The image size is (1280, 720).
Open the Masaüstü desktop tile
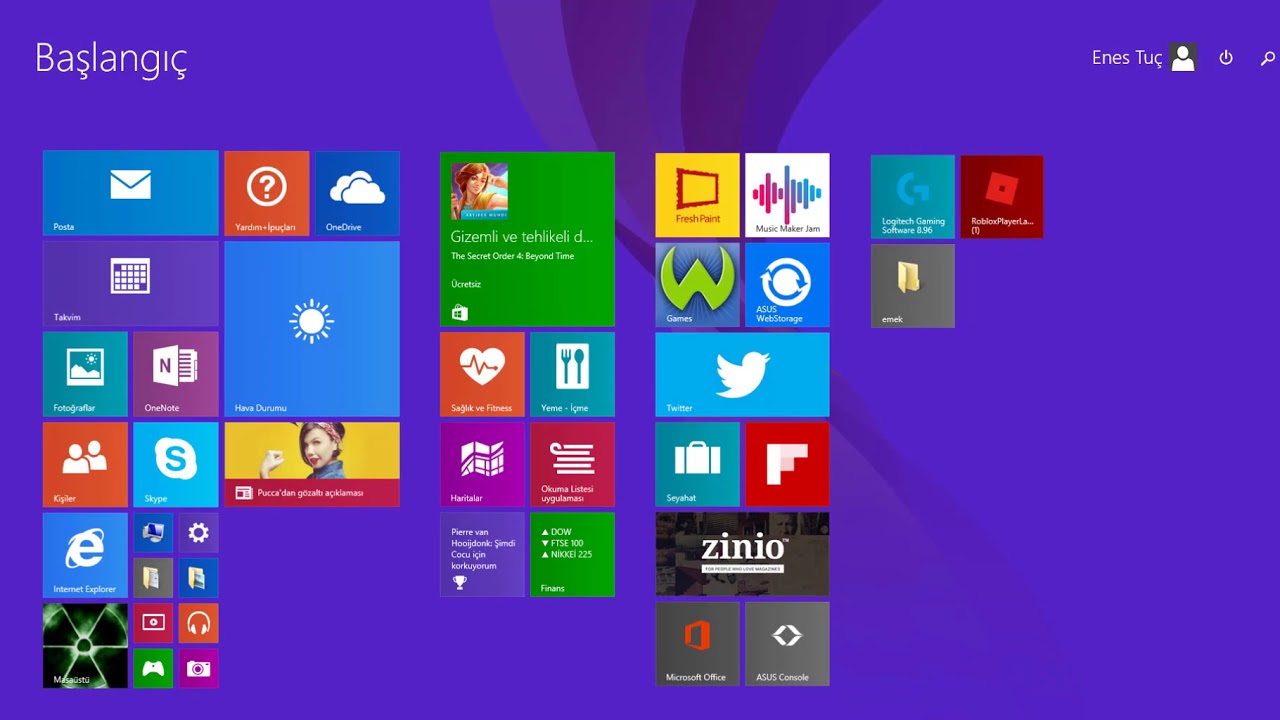85,646
